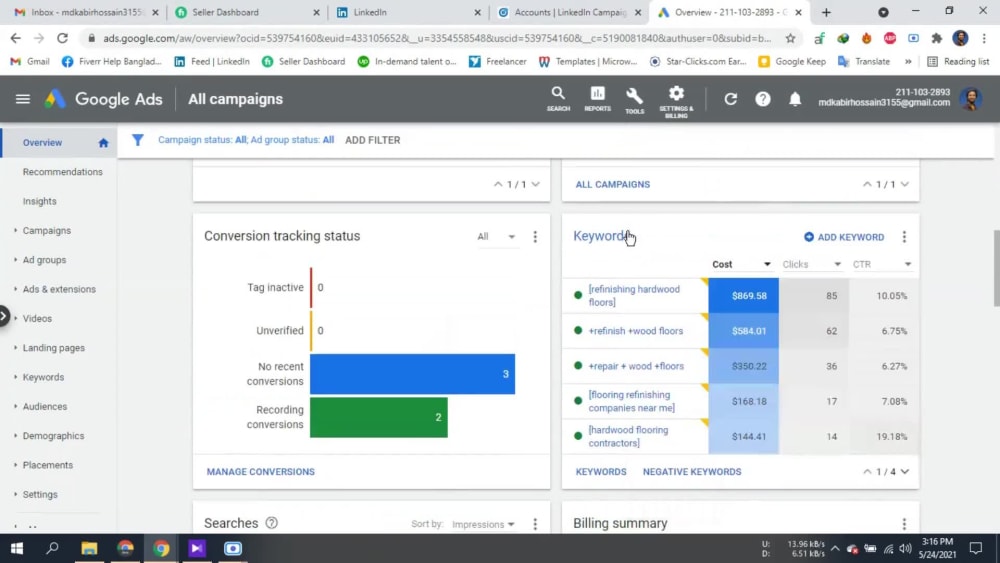Open Windows Start menu
Viewport: 1000px width, 563px height.
(x=17, y=548)
